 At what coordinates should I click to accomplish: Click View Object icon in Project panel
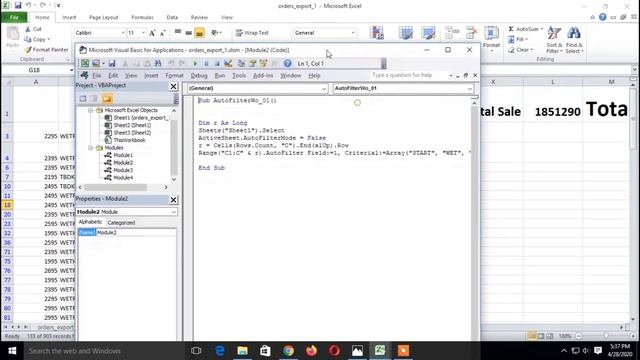(x=93, y=98)
